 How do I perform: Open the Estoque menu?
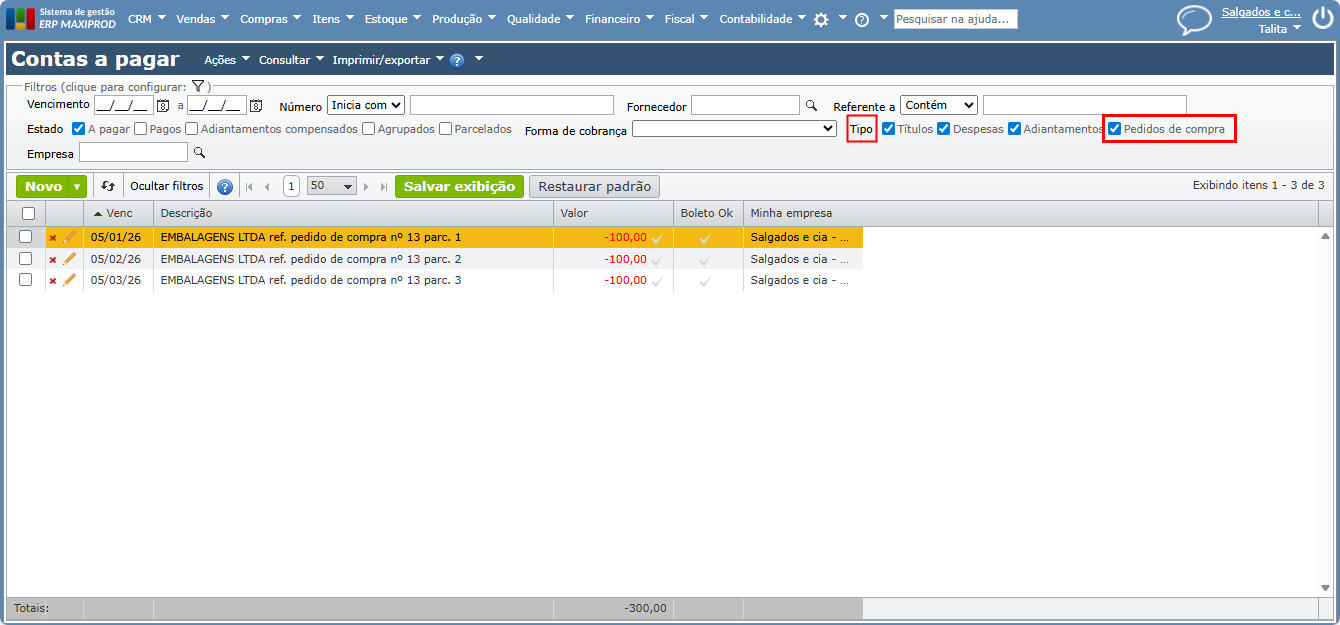click(x=393, y=19)
